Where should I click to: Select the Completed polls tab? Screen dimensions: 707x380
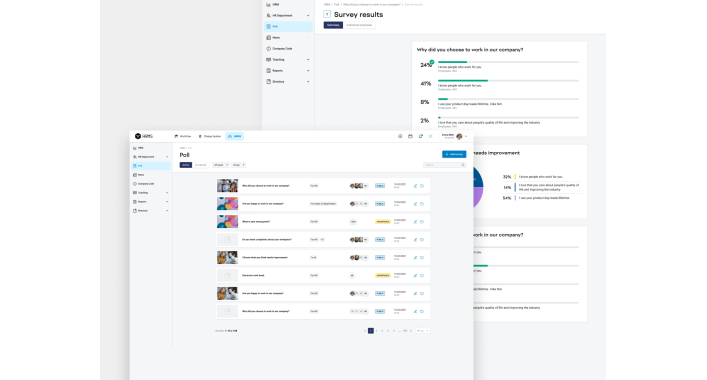pos(201,165)
